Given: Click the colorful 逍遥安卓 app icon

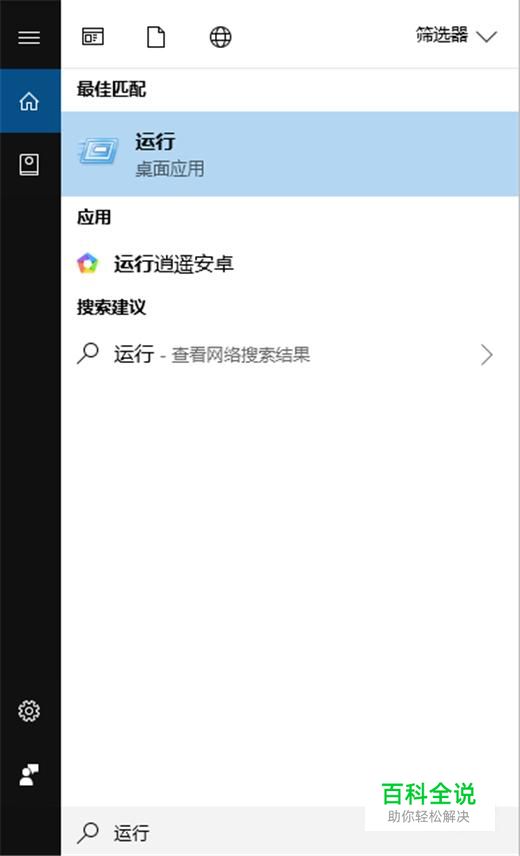Looking at the screenshot, I should click(87, 263).
